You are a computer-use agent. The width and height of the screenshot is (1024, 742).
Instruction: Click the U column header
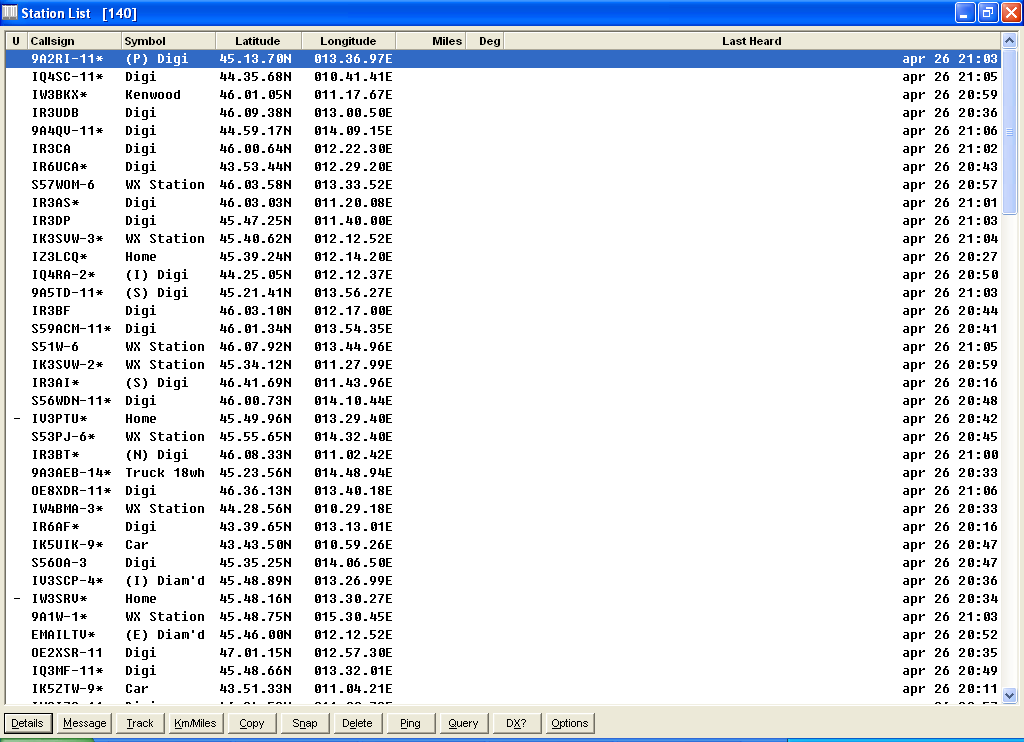tap(16, 41)
